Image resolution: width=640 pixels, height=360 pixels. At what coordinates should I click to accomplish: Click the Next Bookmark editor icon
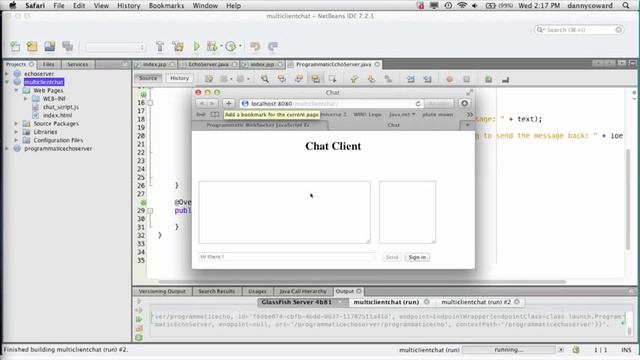(371, 79)
